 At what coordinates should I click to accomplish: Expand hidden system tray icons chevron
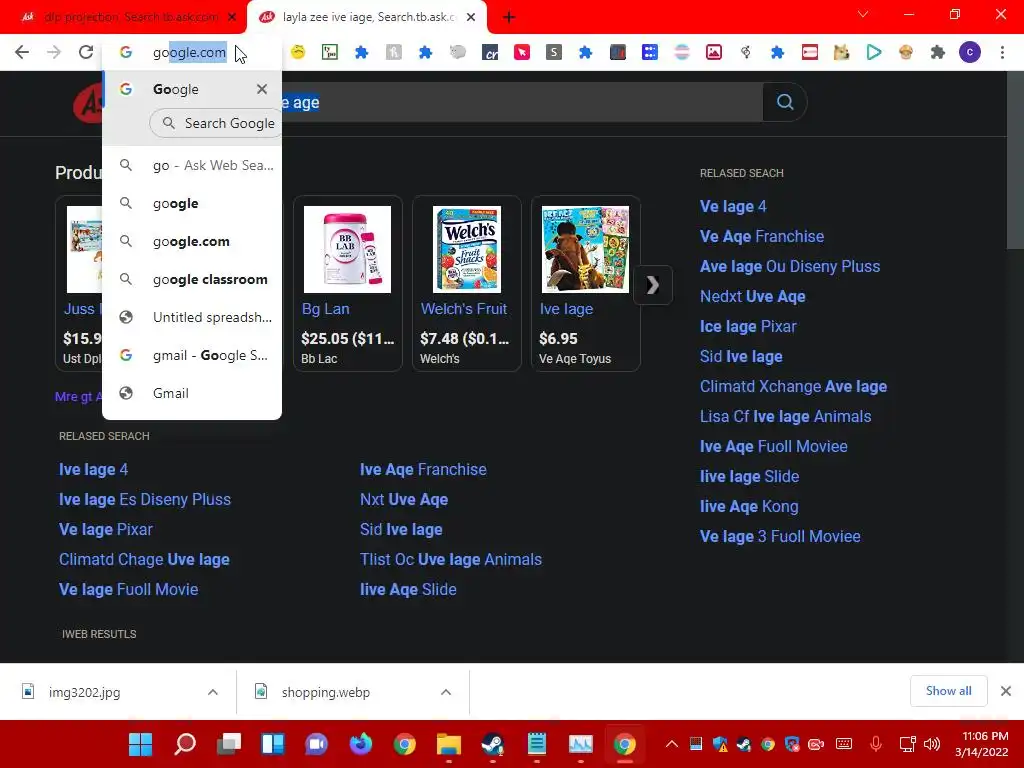671,744
